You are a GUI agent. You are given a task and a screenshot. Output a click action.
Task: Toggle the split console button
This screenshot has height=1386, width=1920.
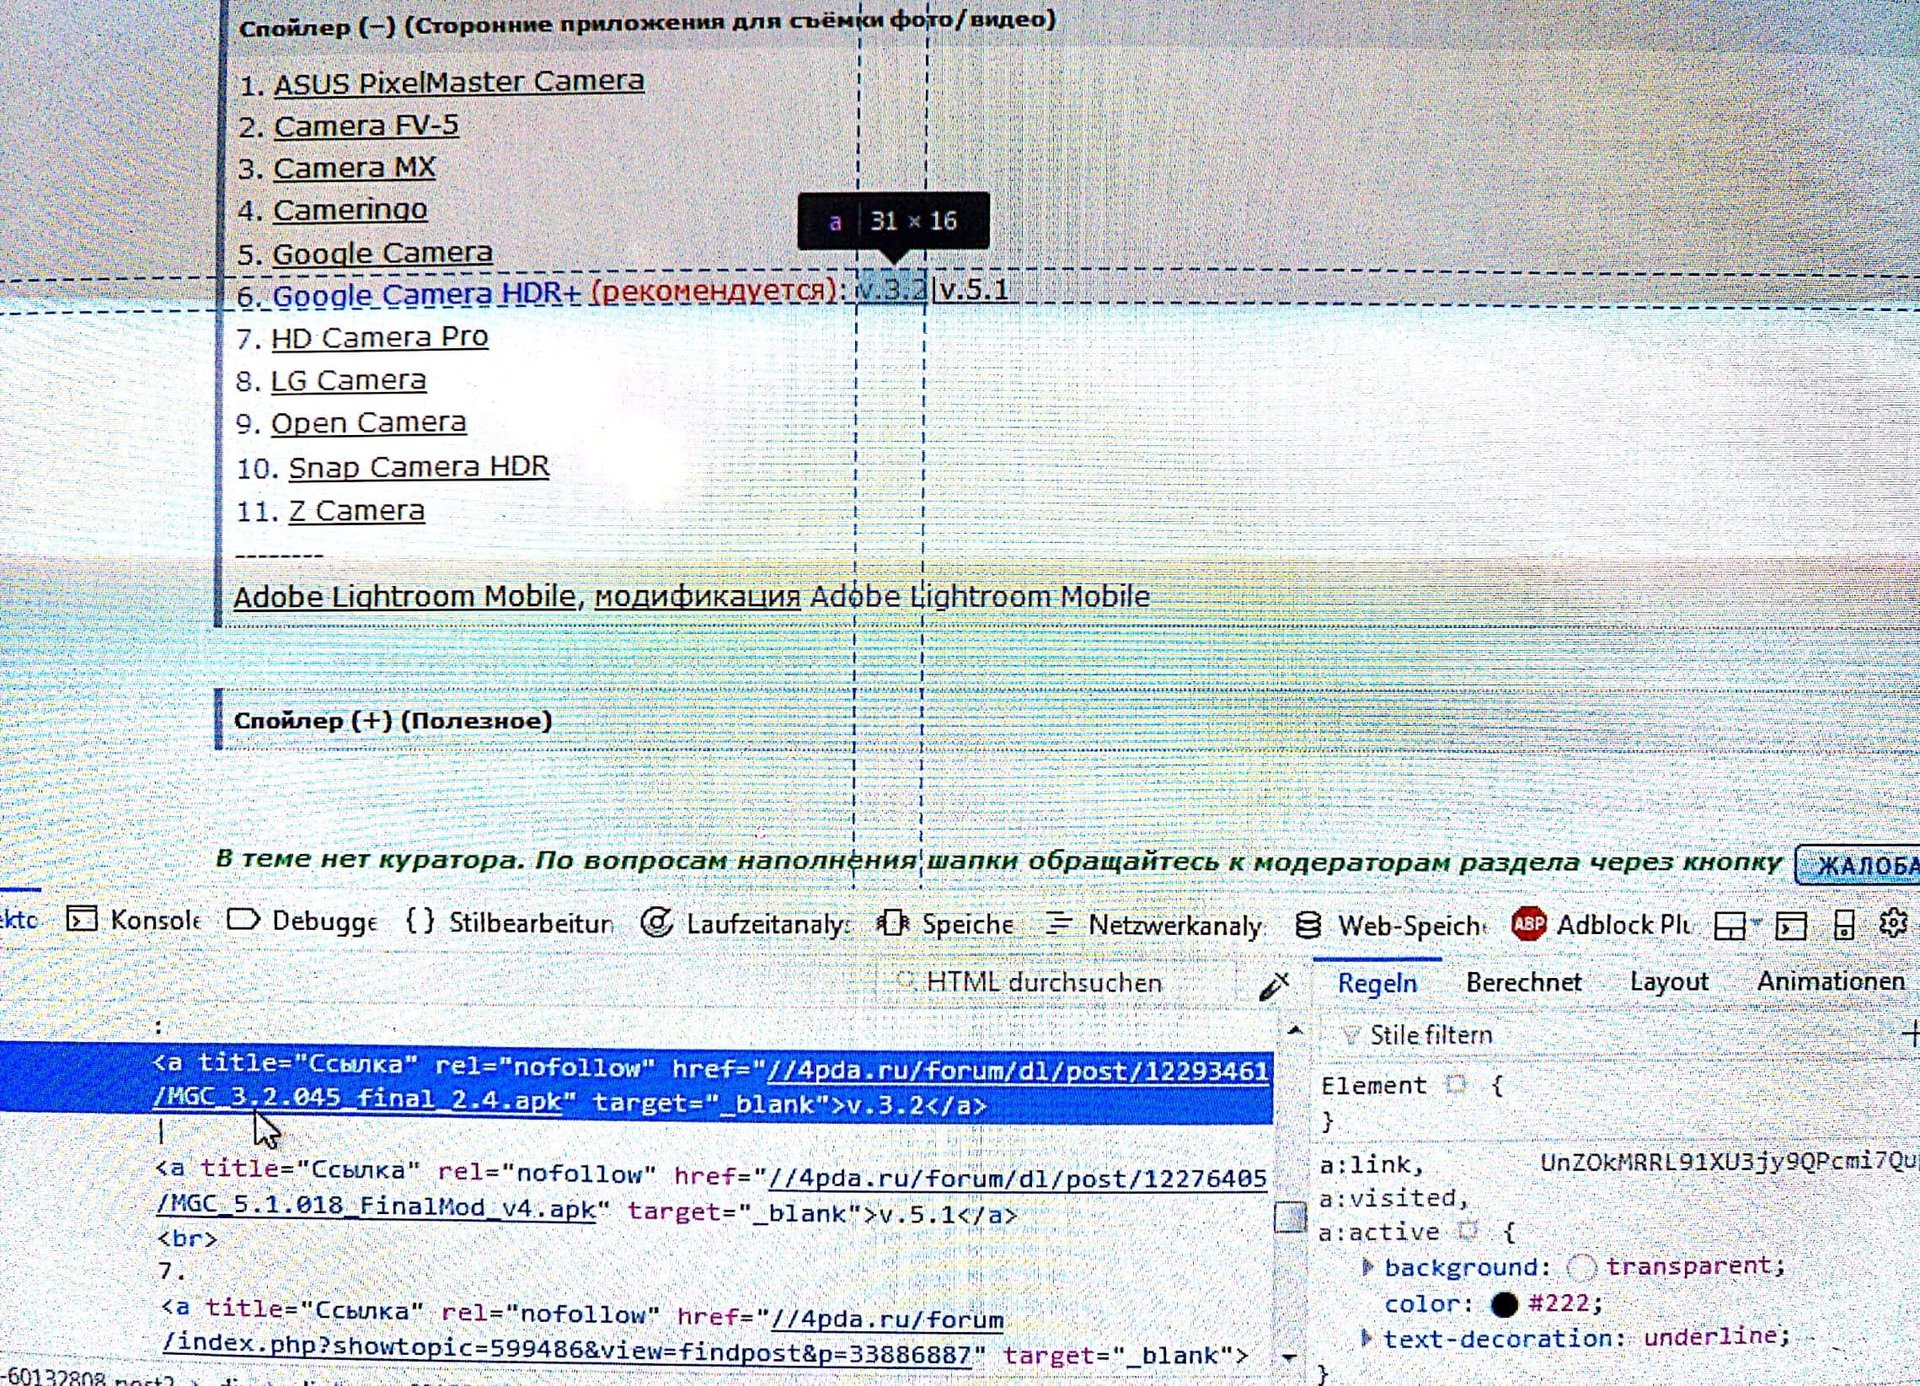1790,926
